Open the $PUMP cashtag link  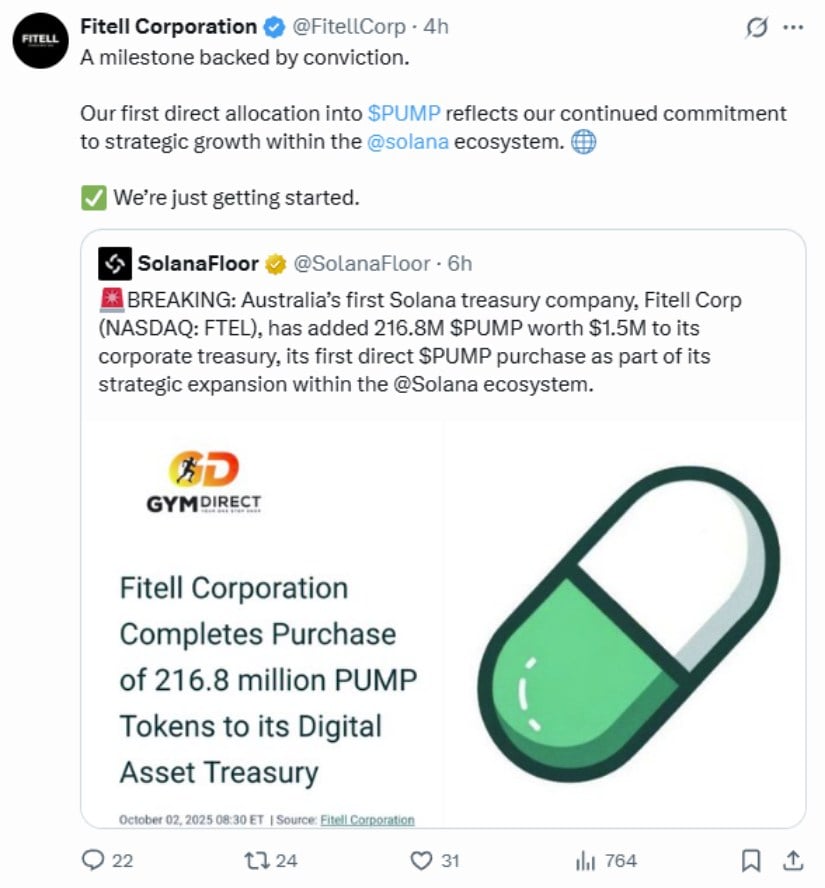tap(404, 113)
